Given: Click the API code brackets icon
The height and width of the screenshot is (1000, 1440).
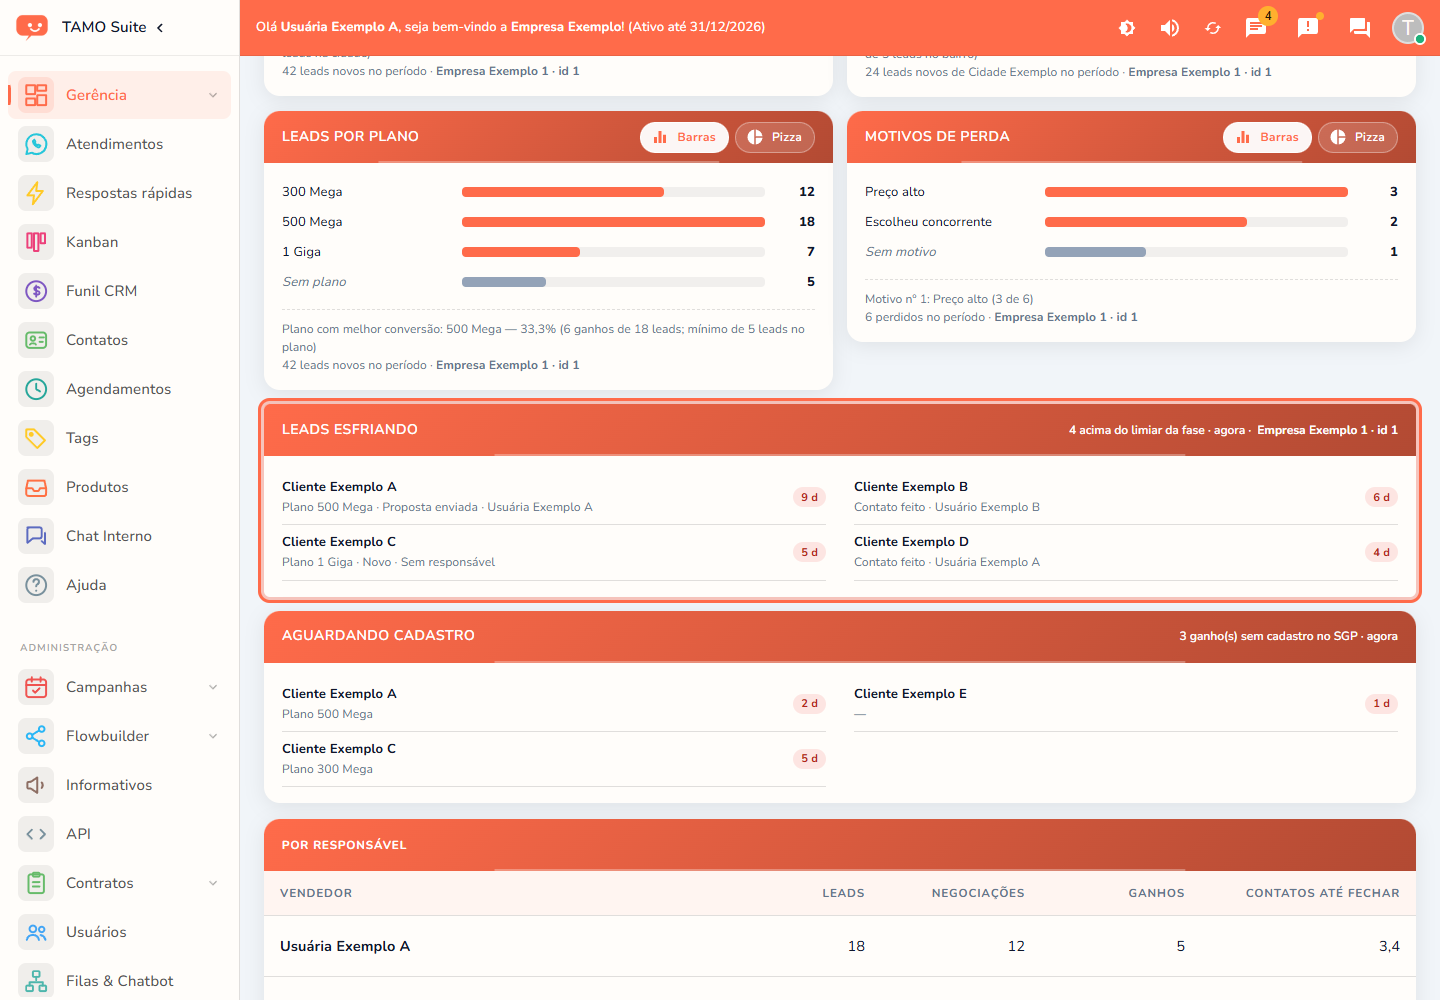Looking at the screenshot, I should 36,834.
